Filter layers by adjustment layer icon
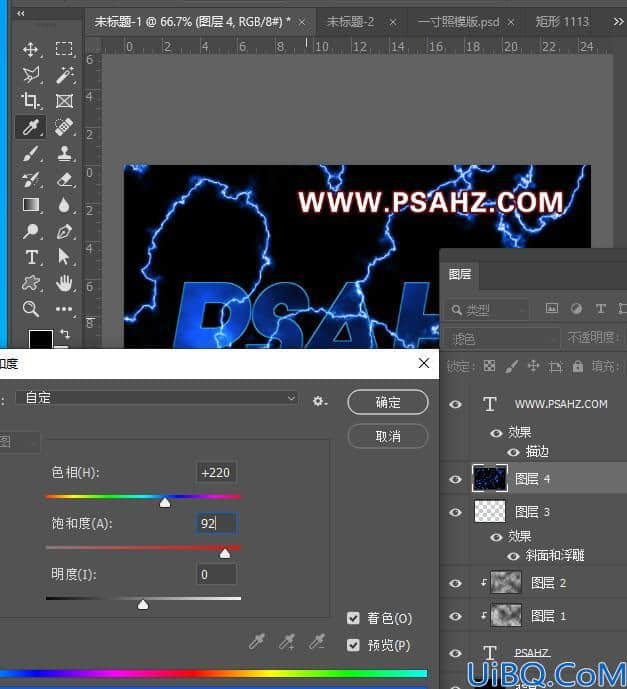This screenshot has width=627, height=689. (576, 309)
